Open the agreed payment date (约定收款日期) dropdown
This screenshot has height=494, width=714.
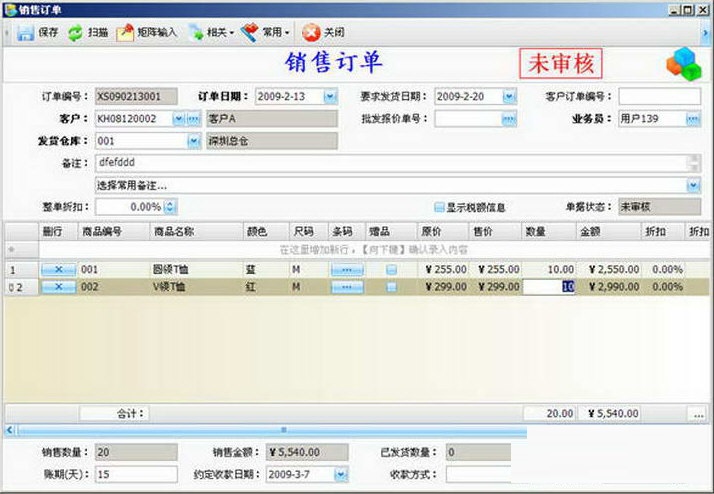pos(342,474)
